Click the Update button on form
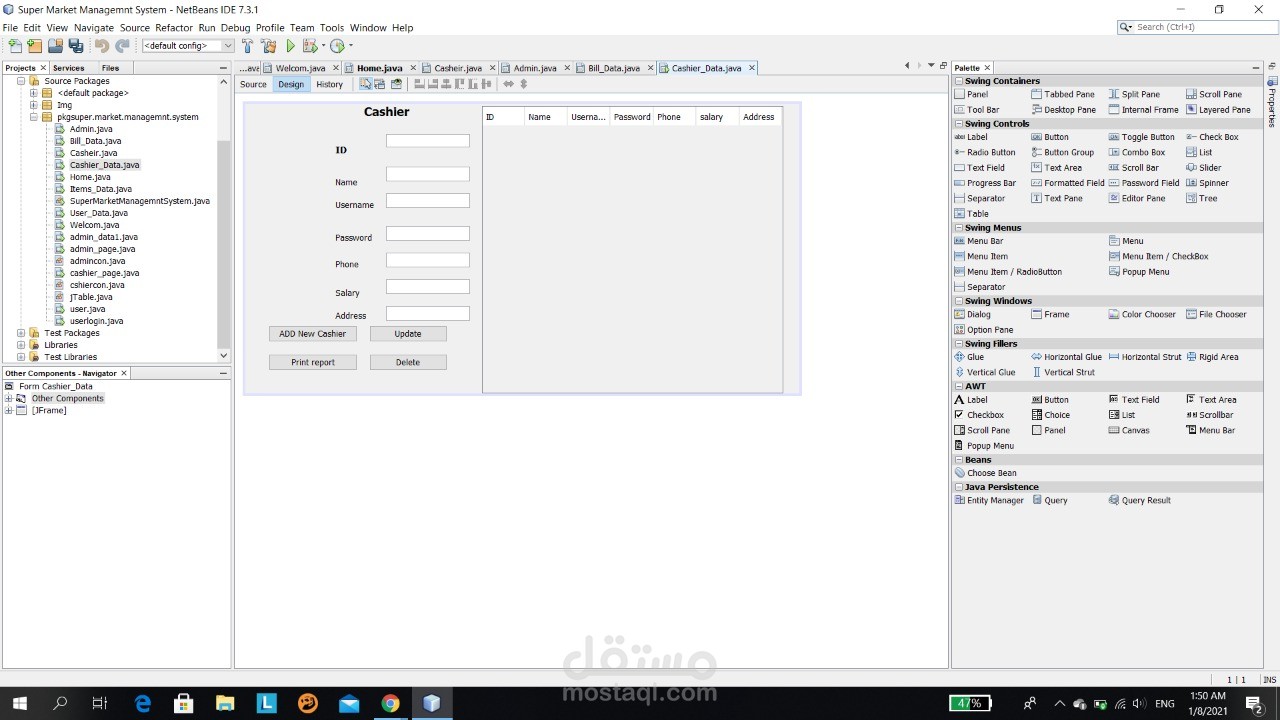Image resolution: width=1280 pixels, height=720 pixels. (x=408, y=334)
